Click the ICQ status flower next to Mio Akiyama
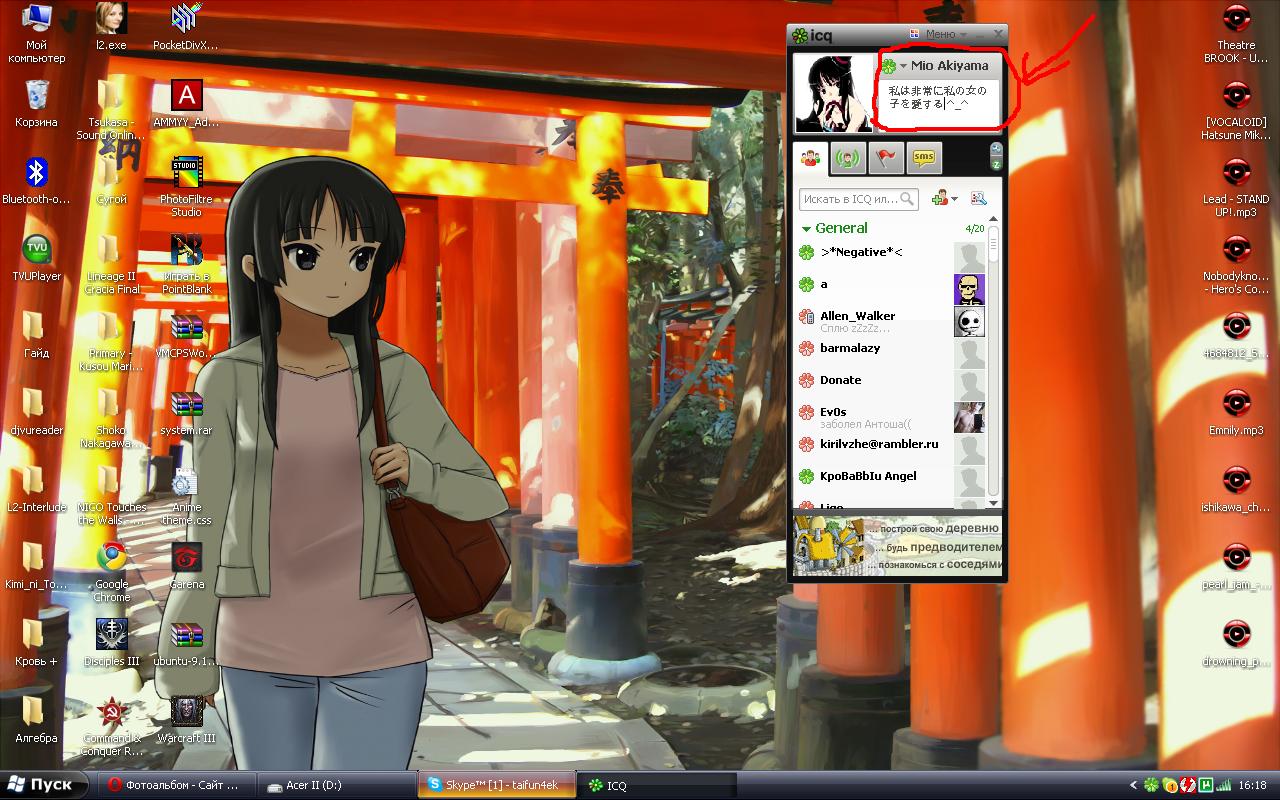This screenshot has width=1280, height=800. point(888,66)
